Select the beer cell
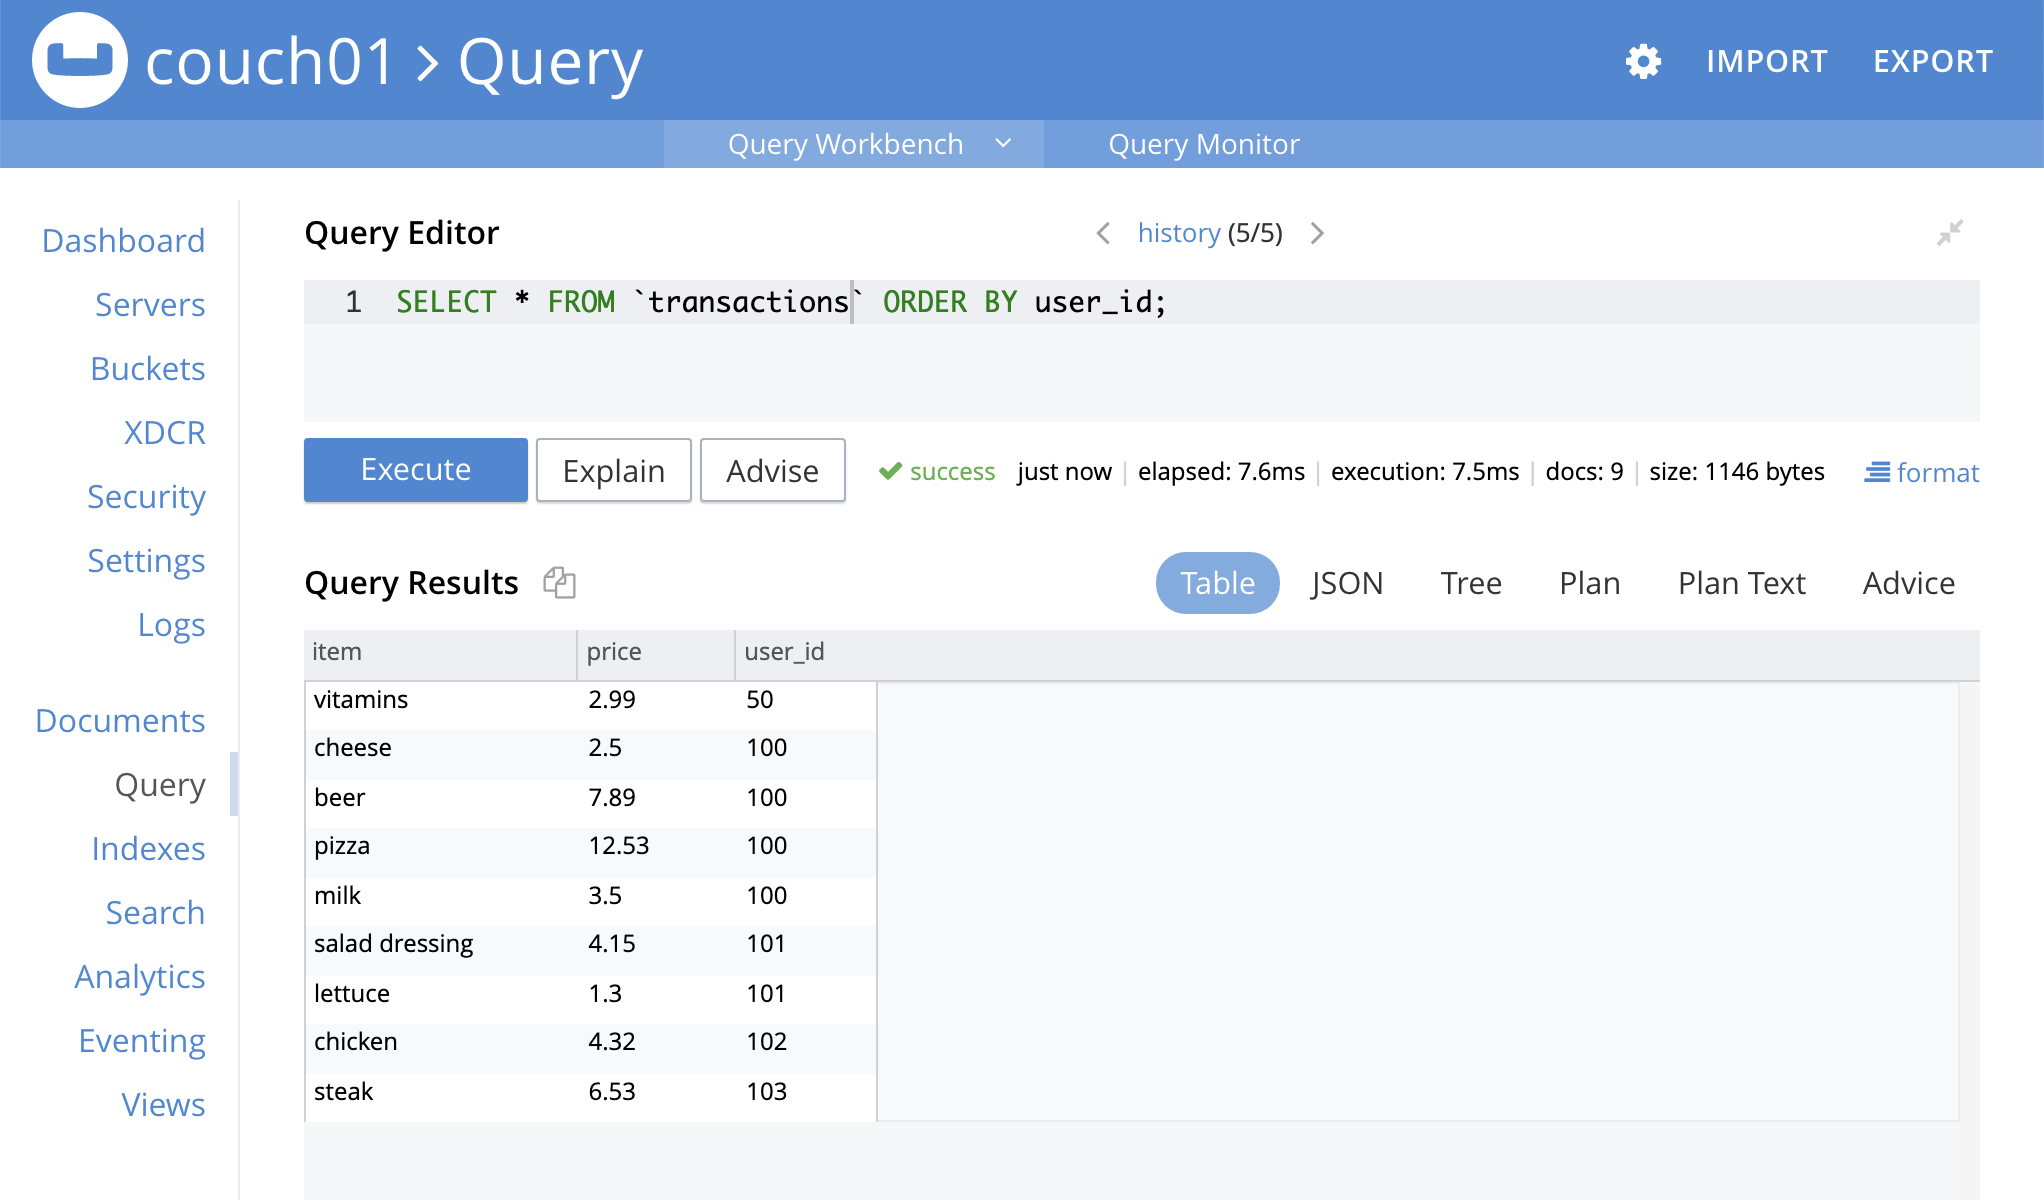Viewport: 2044px width, 1200px height. pyautogui.click(x=340, y=798)
